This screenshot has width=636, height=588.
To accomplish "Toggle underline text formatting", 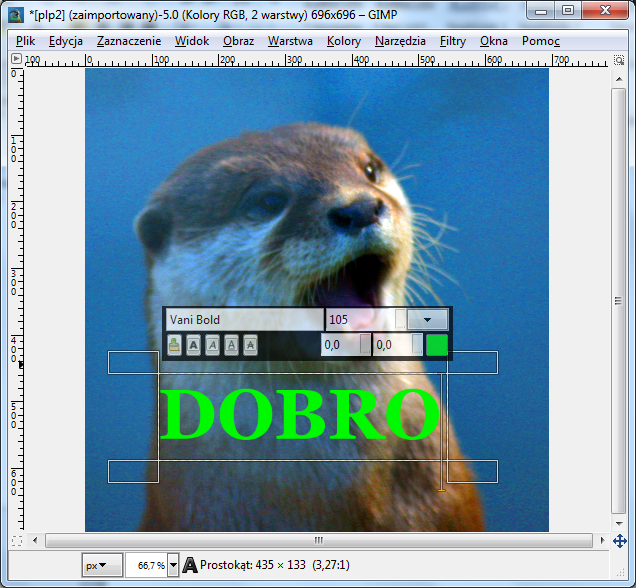I will 232,346.
